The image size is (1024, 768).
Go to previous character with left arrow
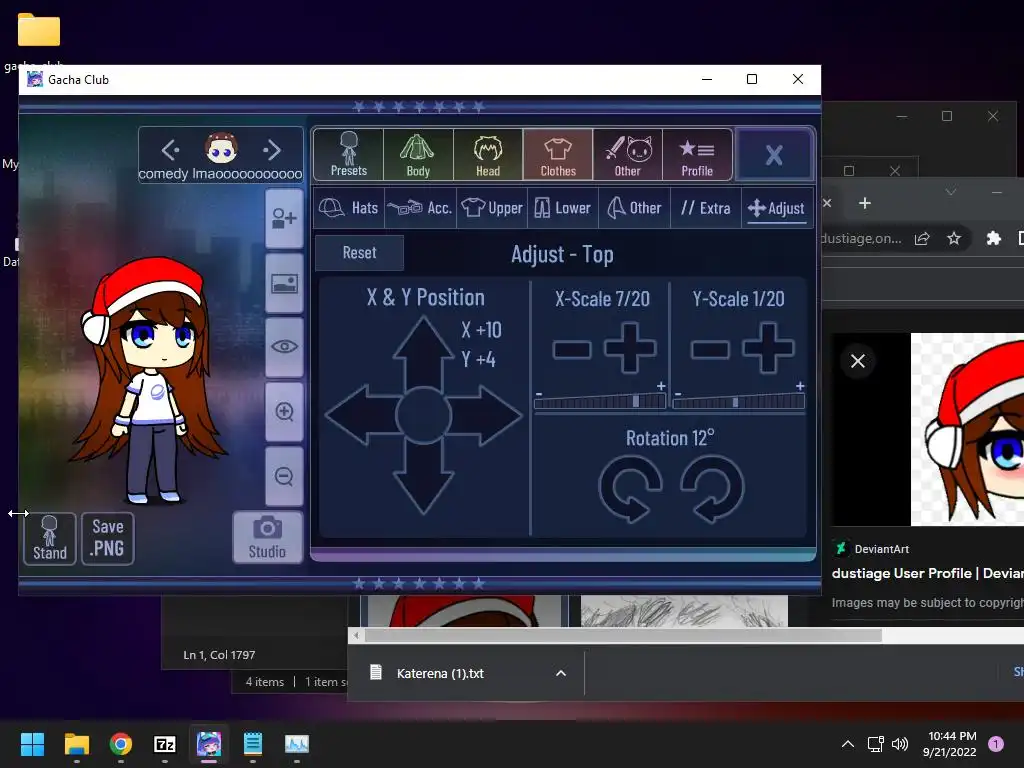[x=170, y=150]
